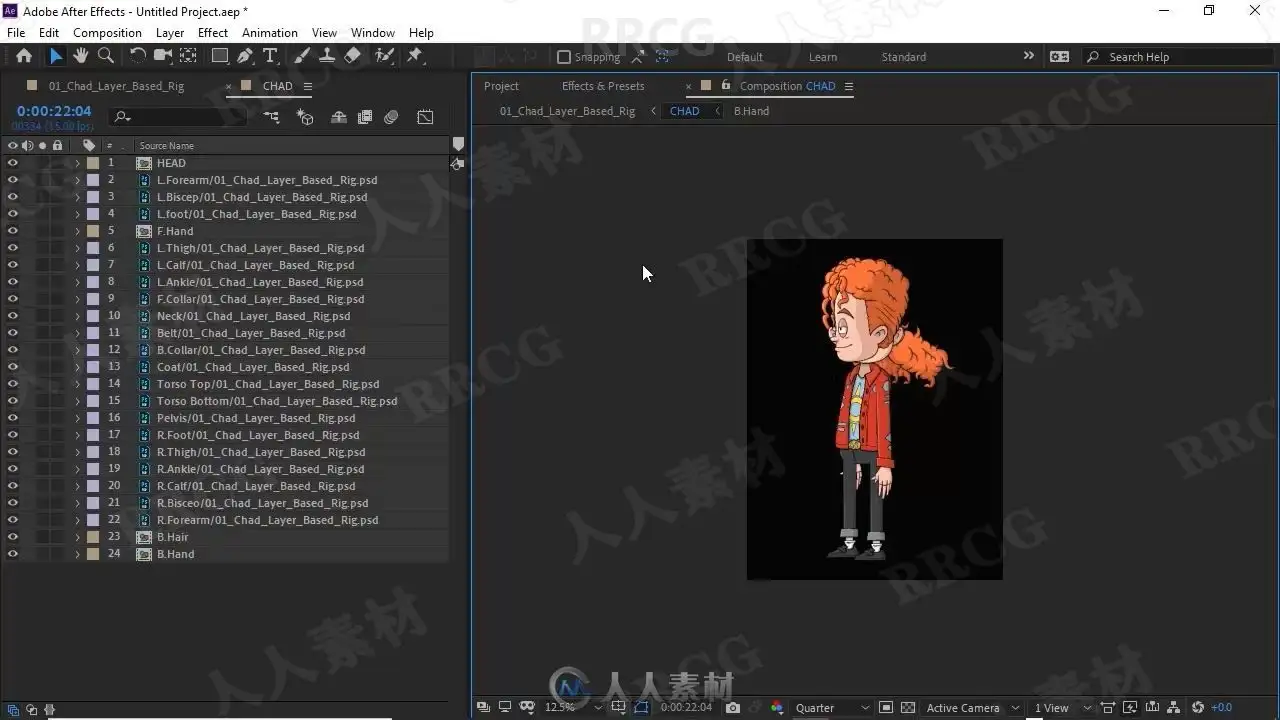
Task: Open the Composition menu
Action: [107, 32]
